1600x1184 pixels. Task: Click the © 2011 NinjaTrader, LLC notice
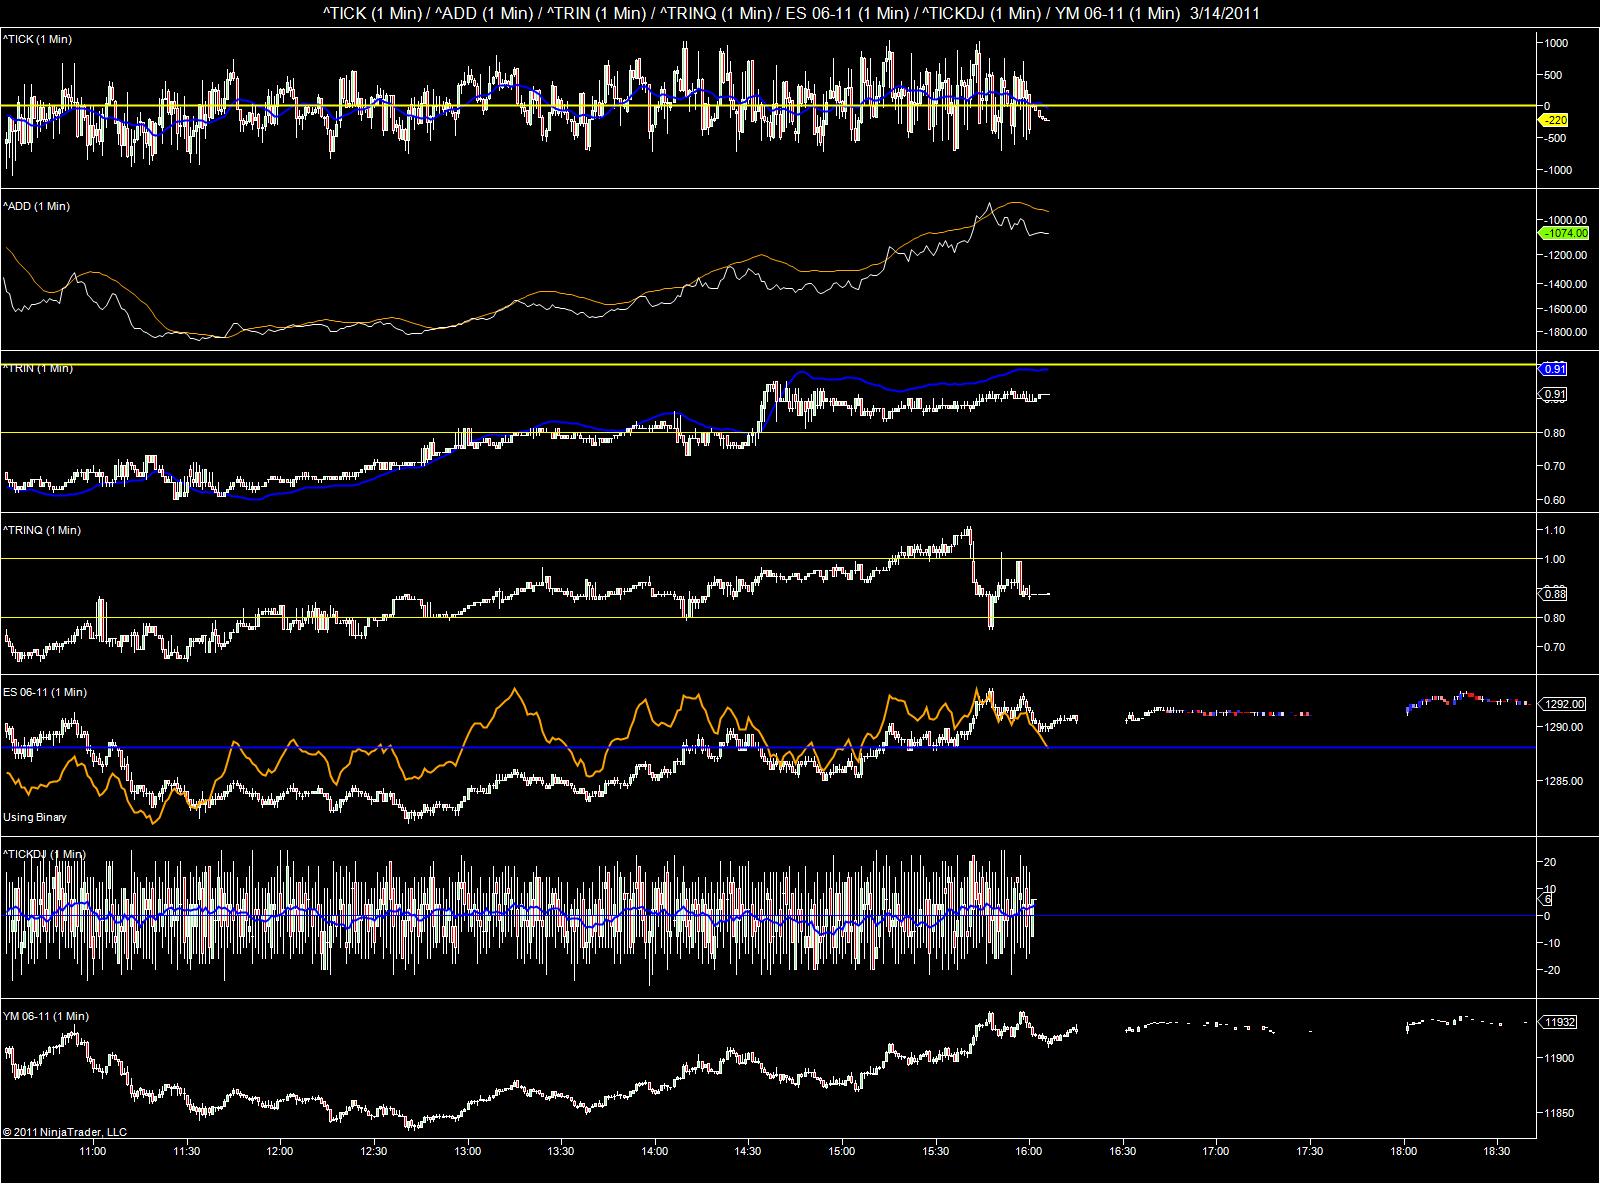pos(65,1132)
